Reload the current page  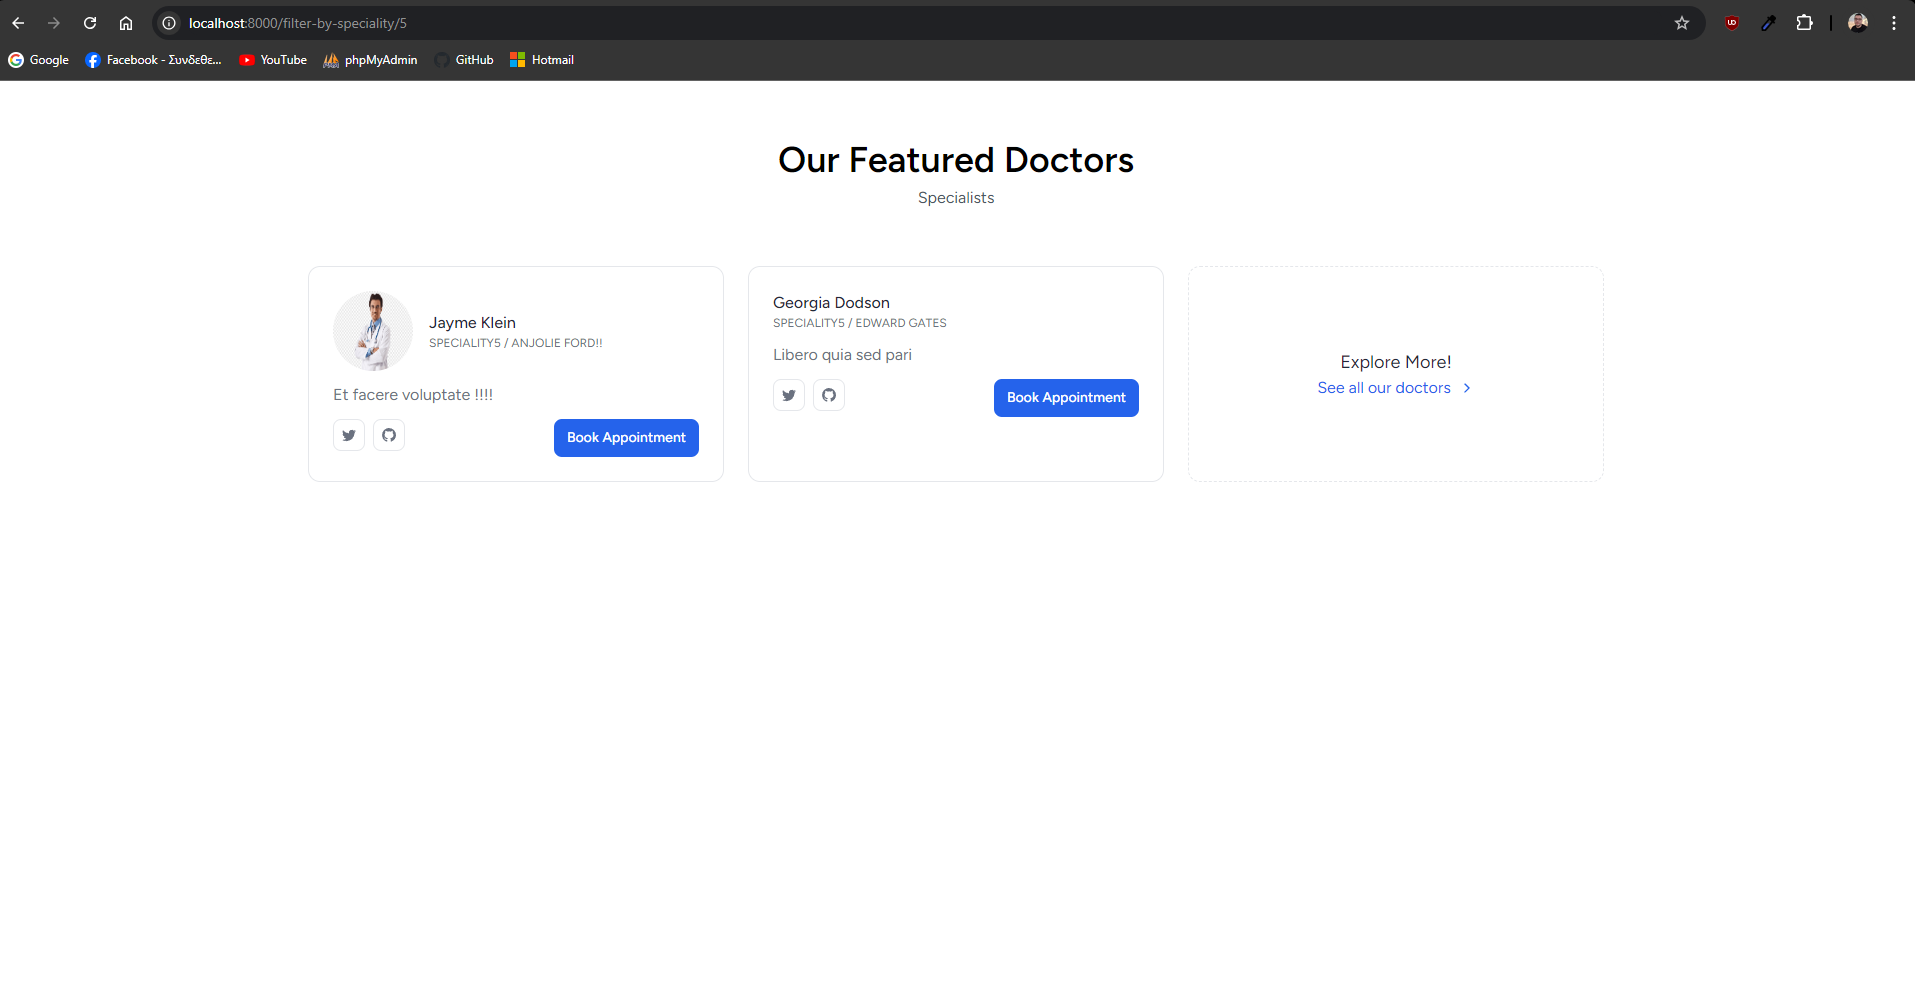90,23
